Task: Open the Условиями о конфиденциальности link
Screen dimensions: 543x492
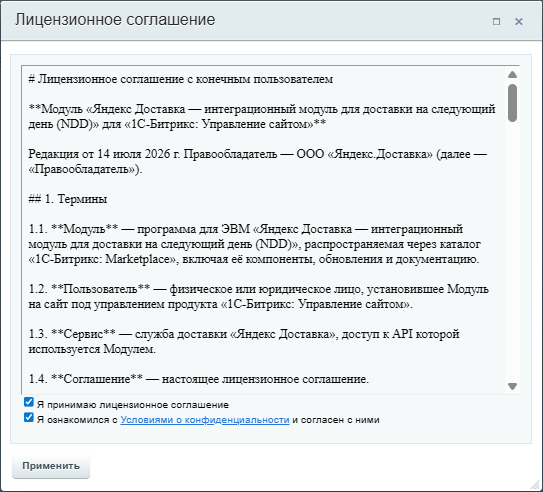Action: pyautogui.click(x=205, y=420)
